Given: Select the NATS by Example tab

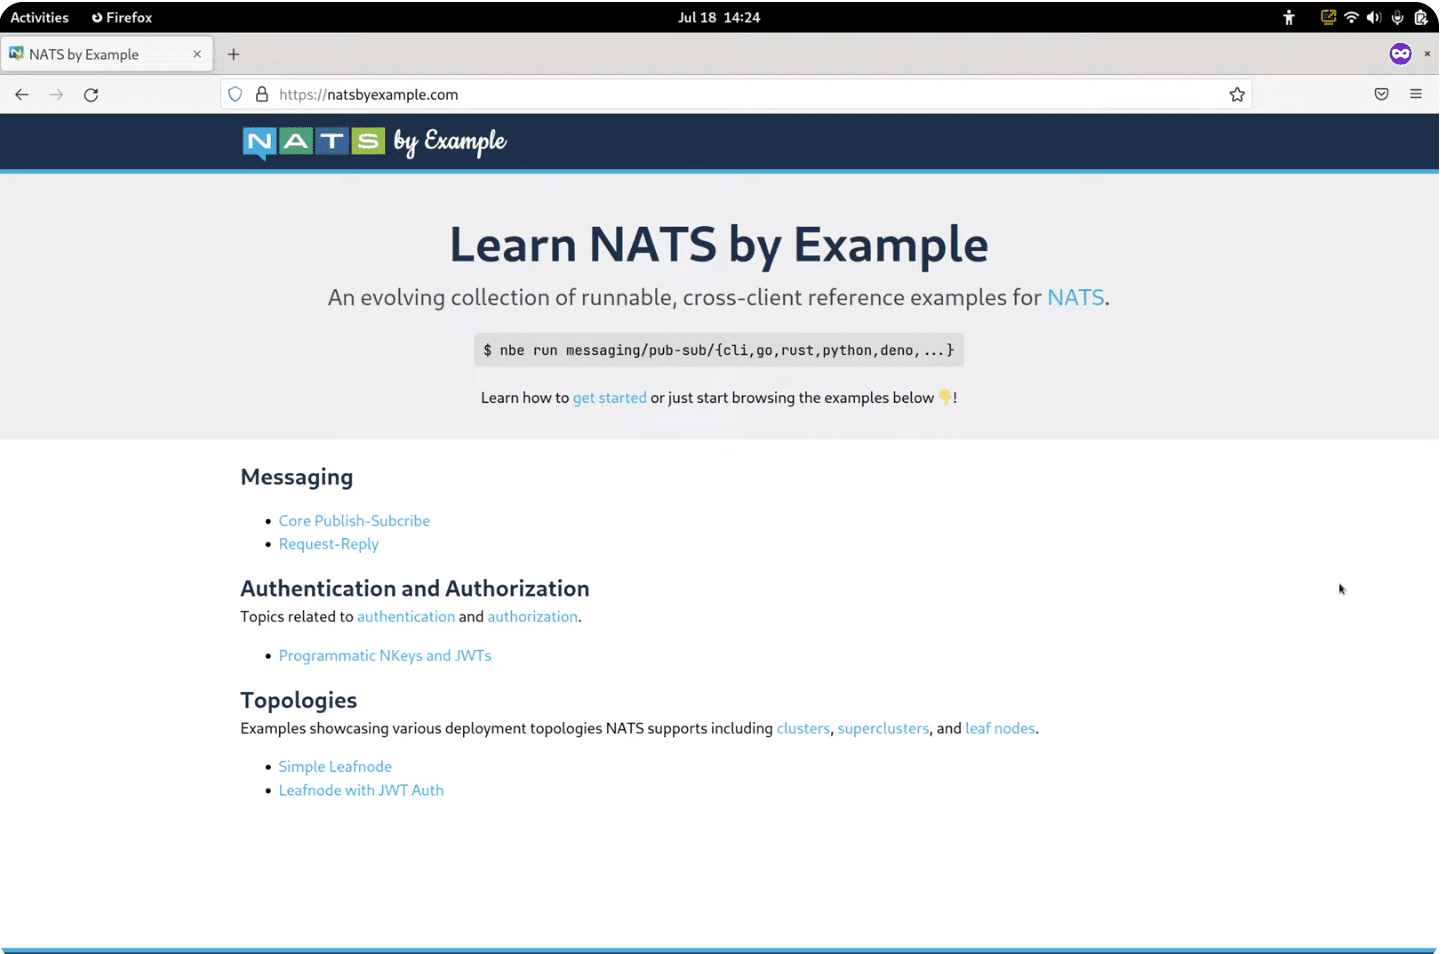Looking at the screenshot, I should coord(105,54).
